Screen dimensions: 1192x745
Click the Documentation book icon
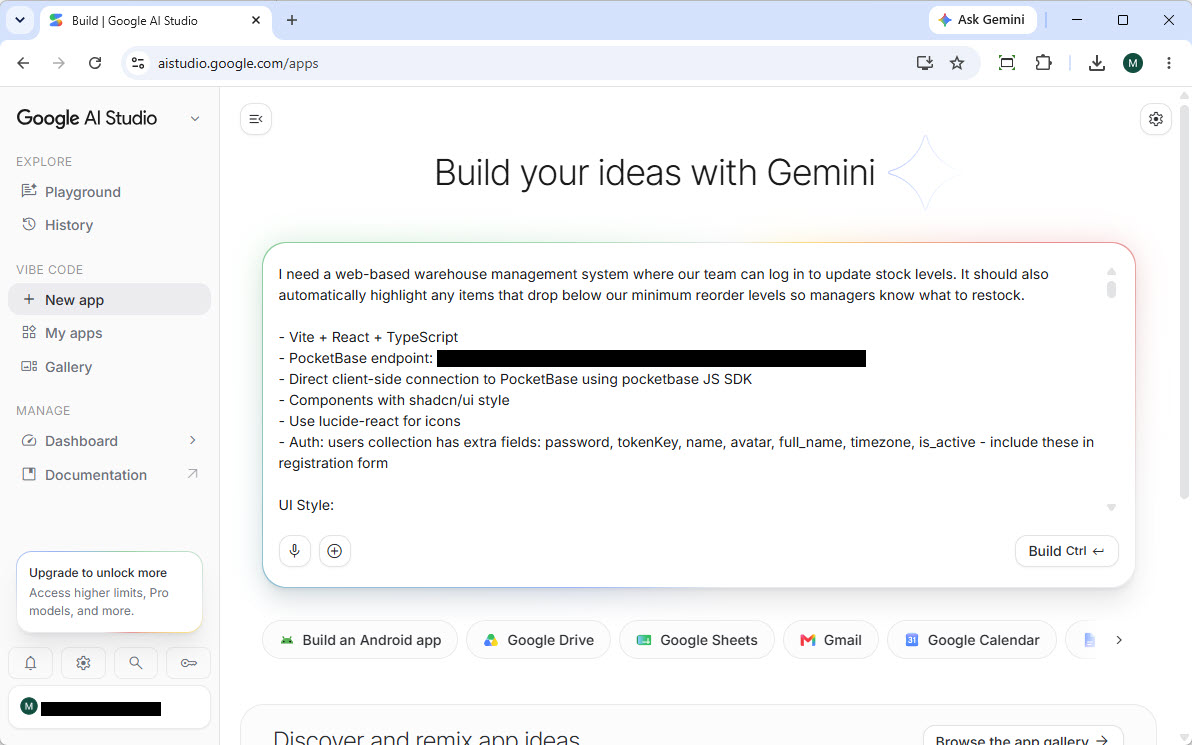coord(29,474)
